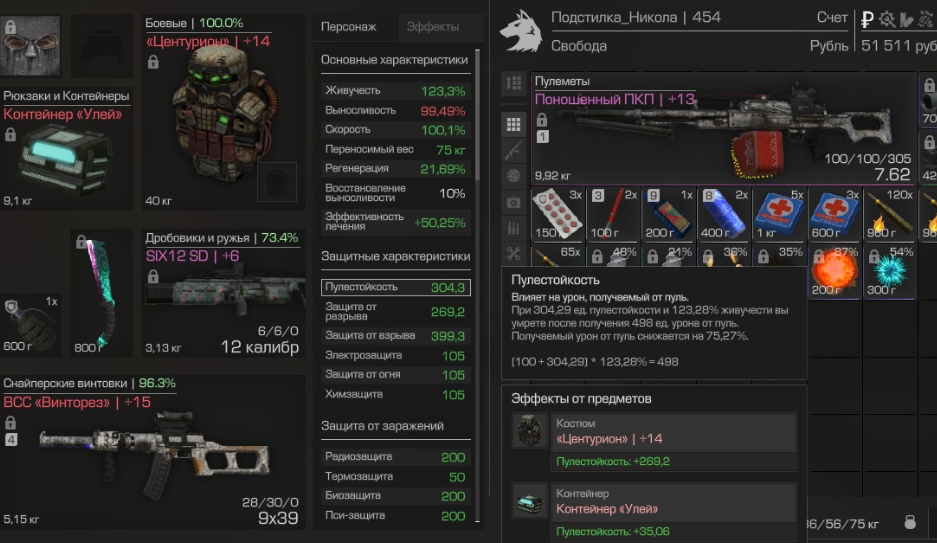Toggle lock on Поношенный ПКП weapon
Image resolution: width=937 pixels, height=543 pixels.
tap(541, 119)
